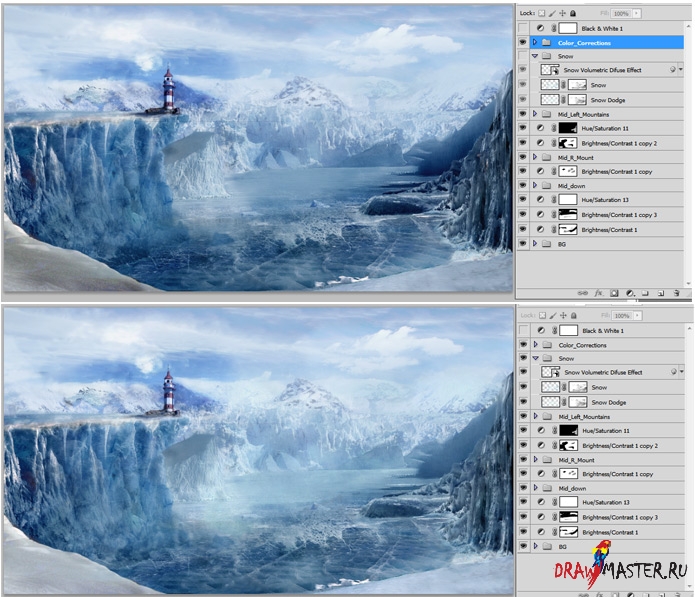Open Fill arrow dropdown in upper Layers panel
The width and height of the screenshot is (695, 597).
(636, 13)
